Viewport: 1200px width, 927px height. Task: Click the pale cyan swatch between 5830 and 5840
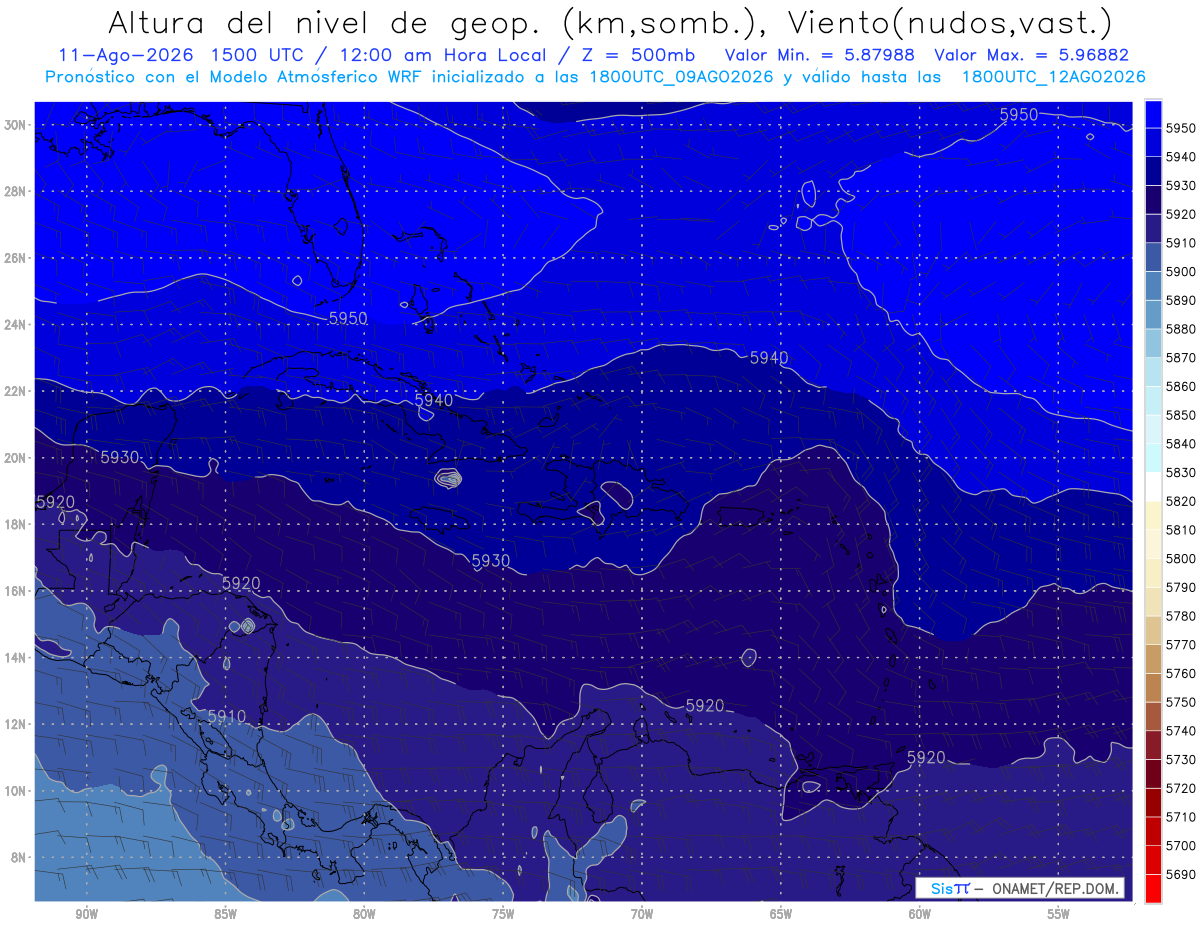click(x=1153, y=458)
